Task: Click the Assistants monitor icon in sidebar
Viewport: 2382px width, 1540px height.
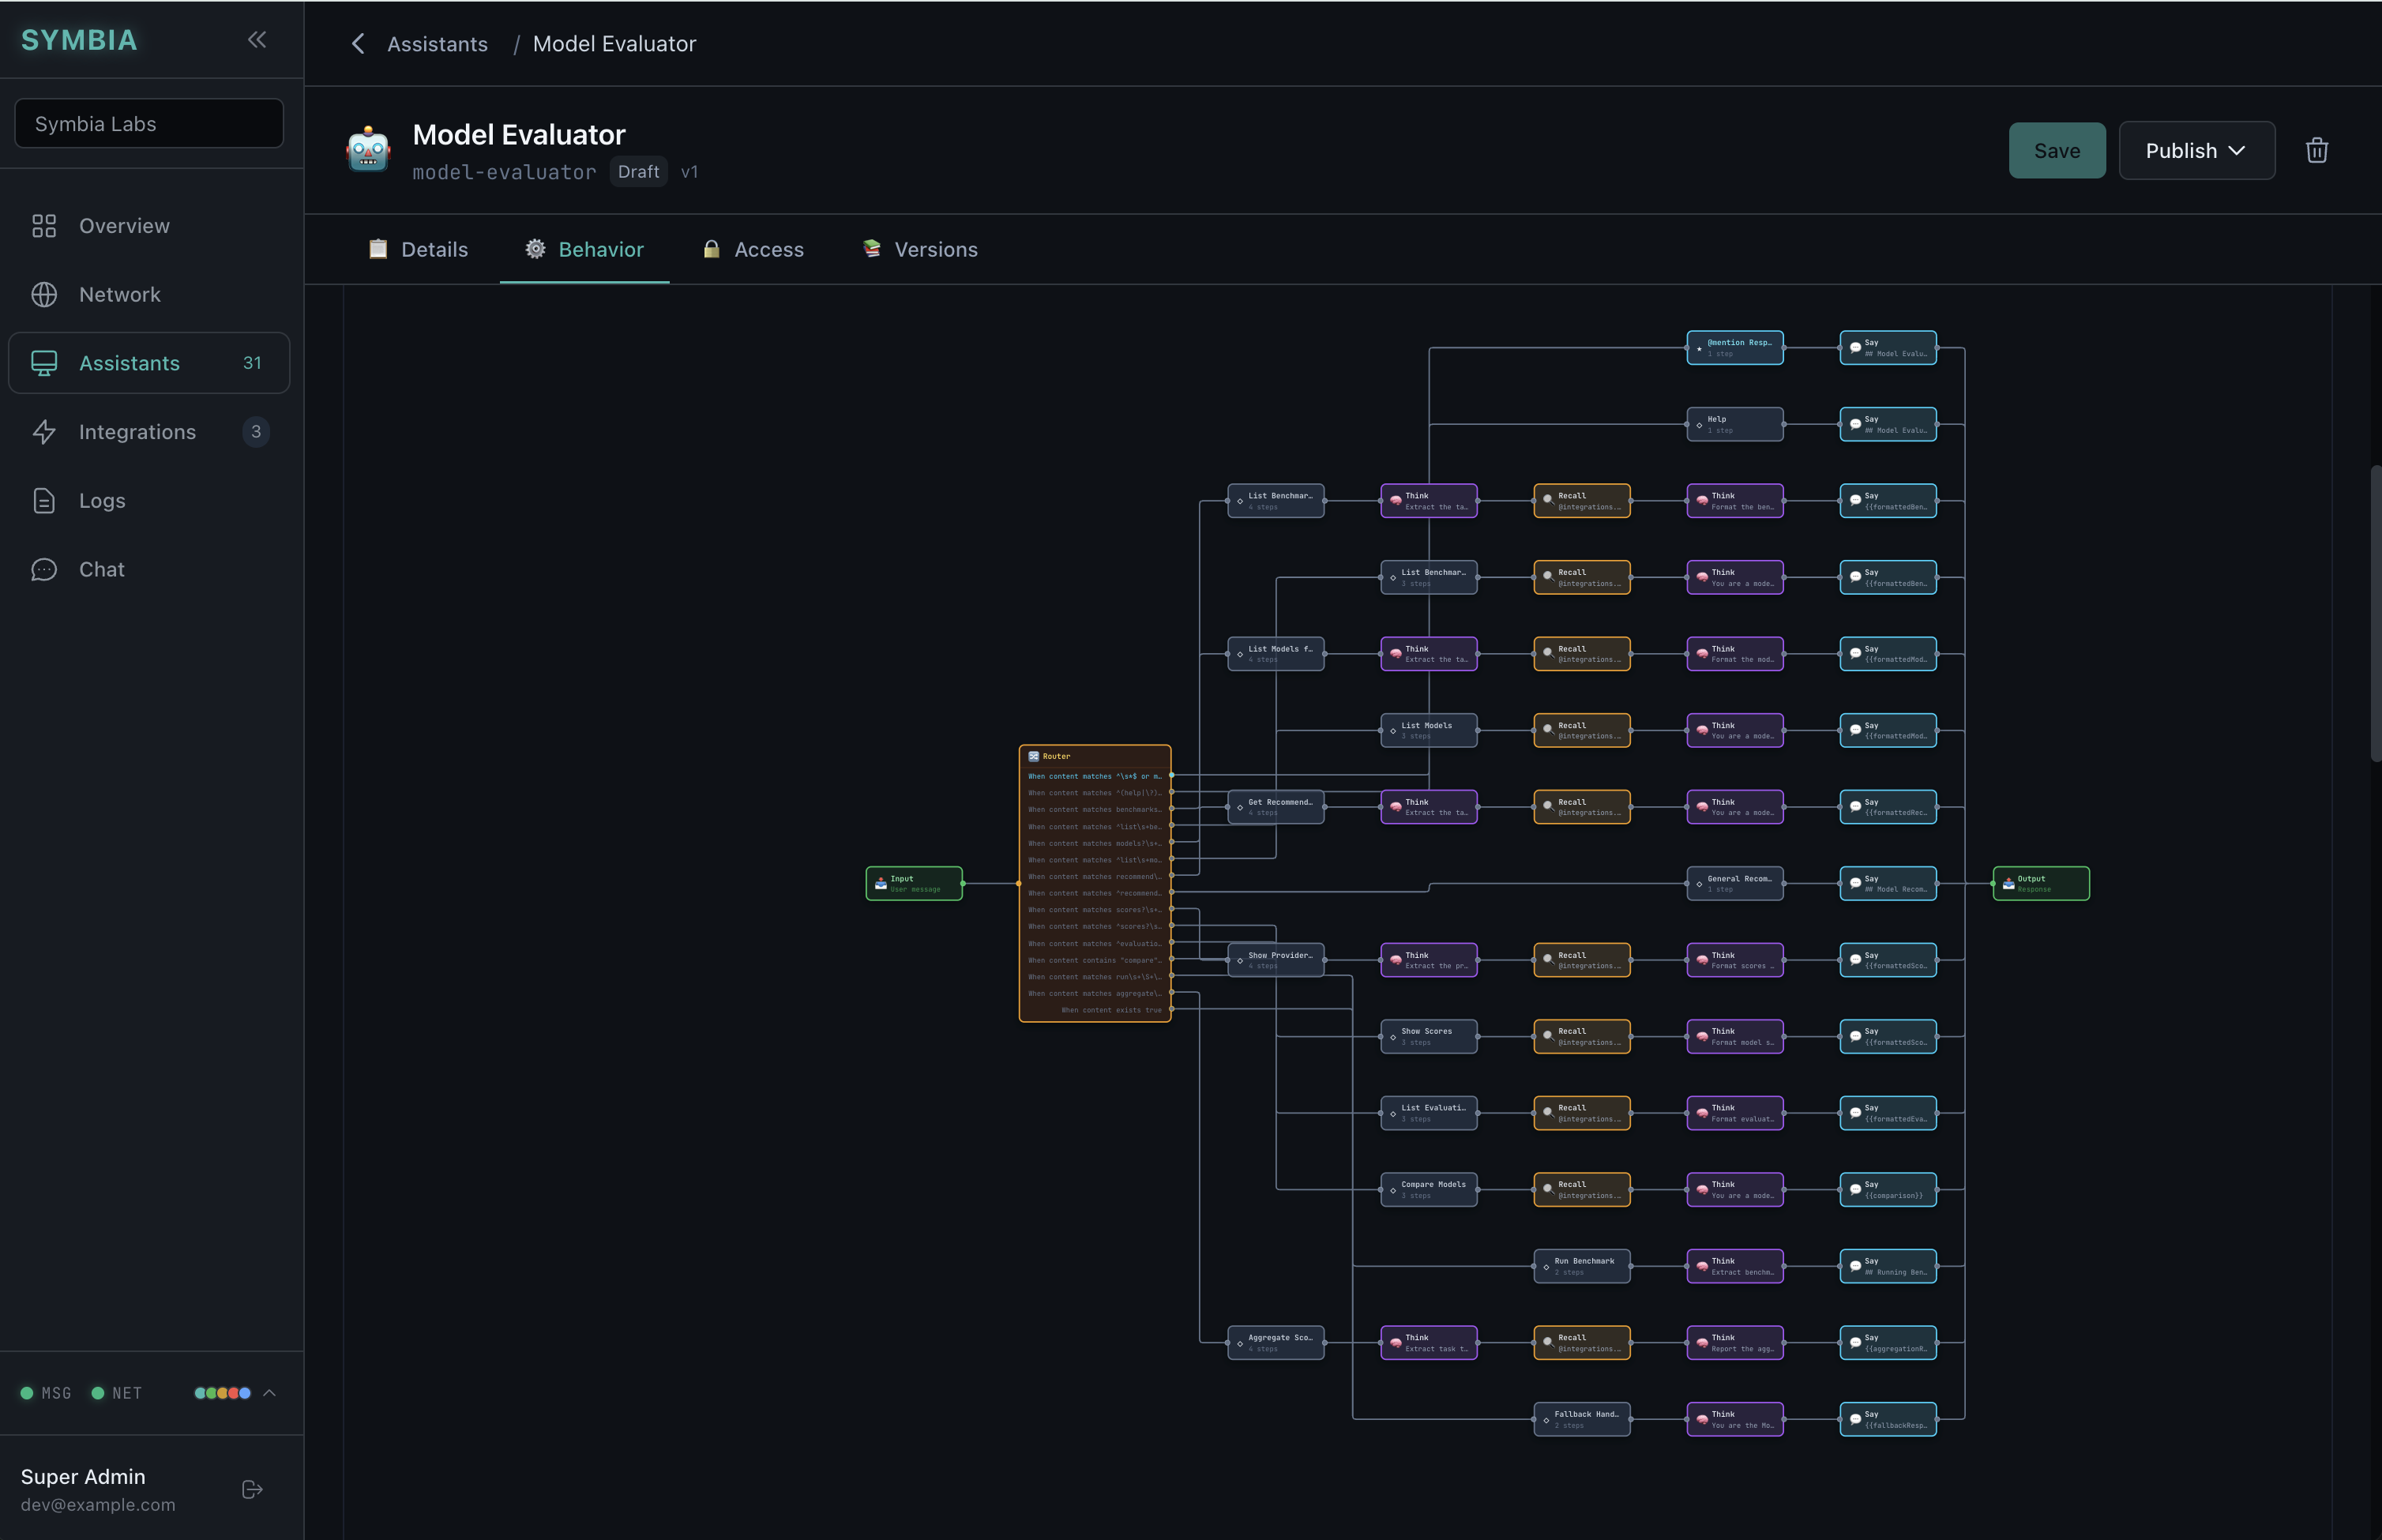Action: (45, 362)
